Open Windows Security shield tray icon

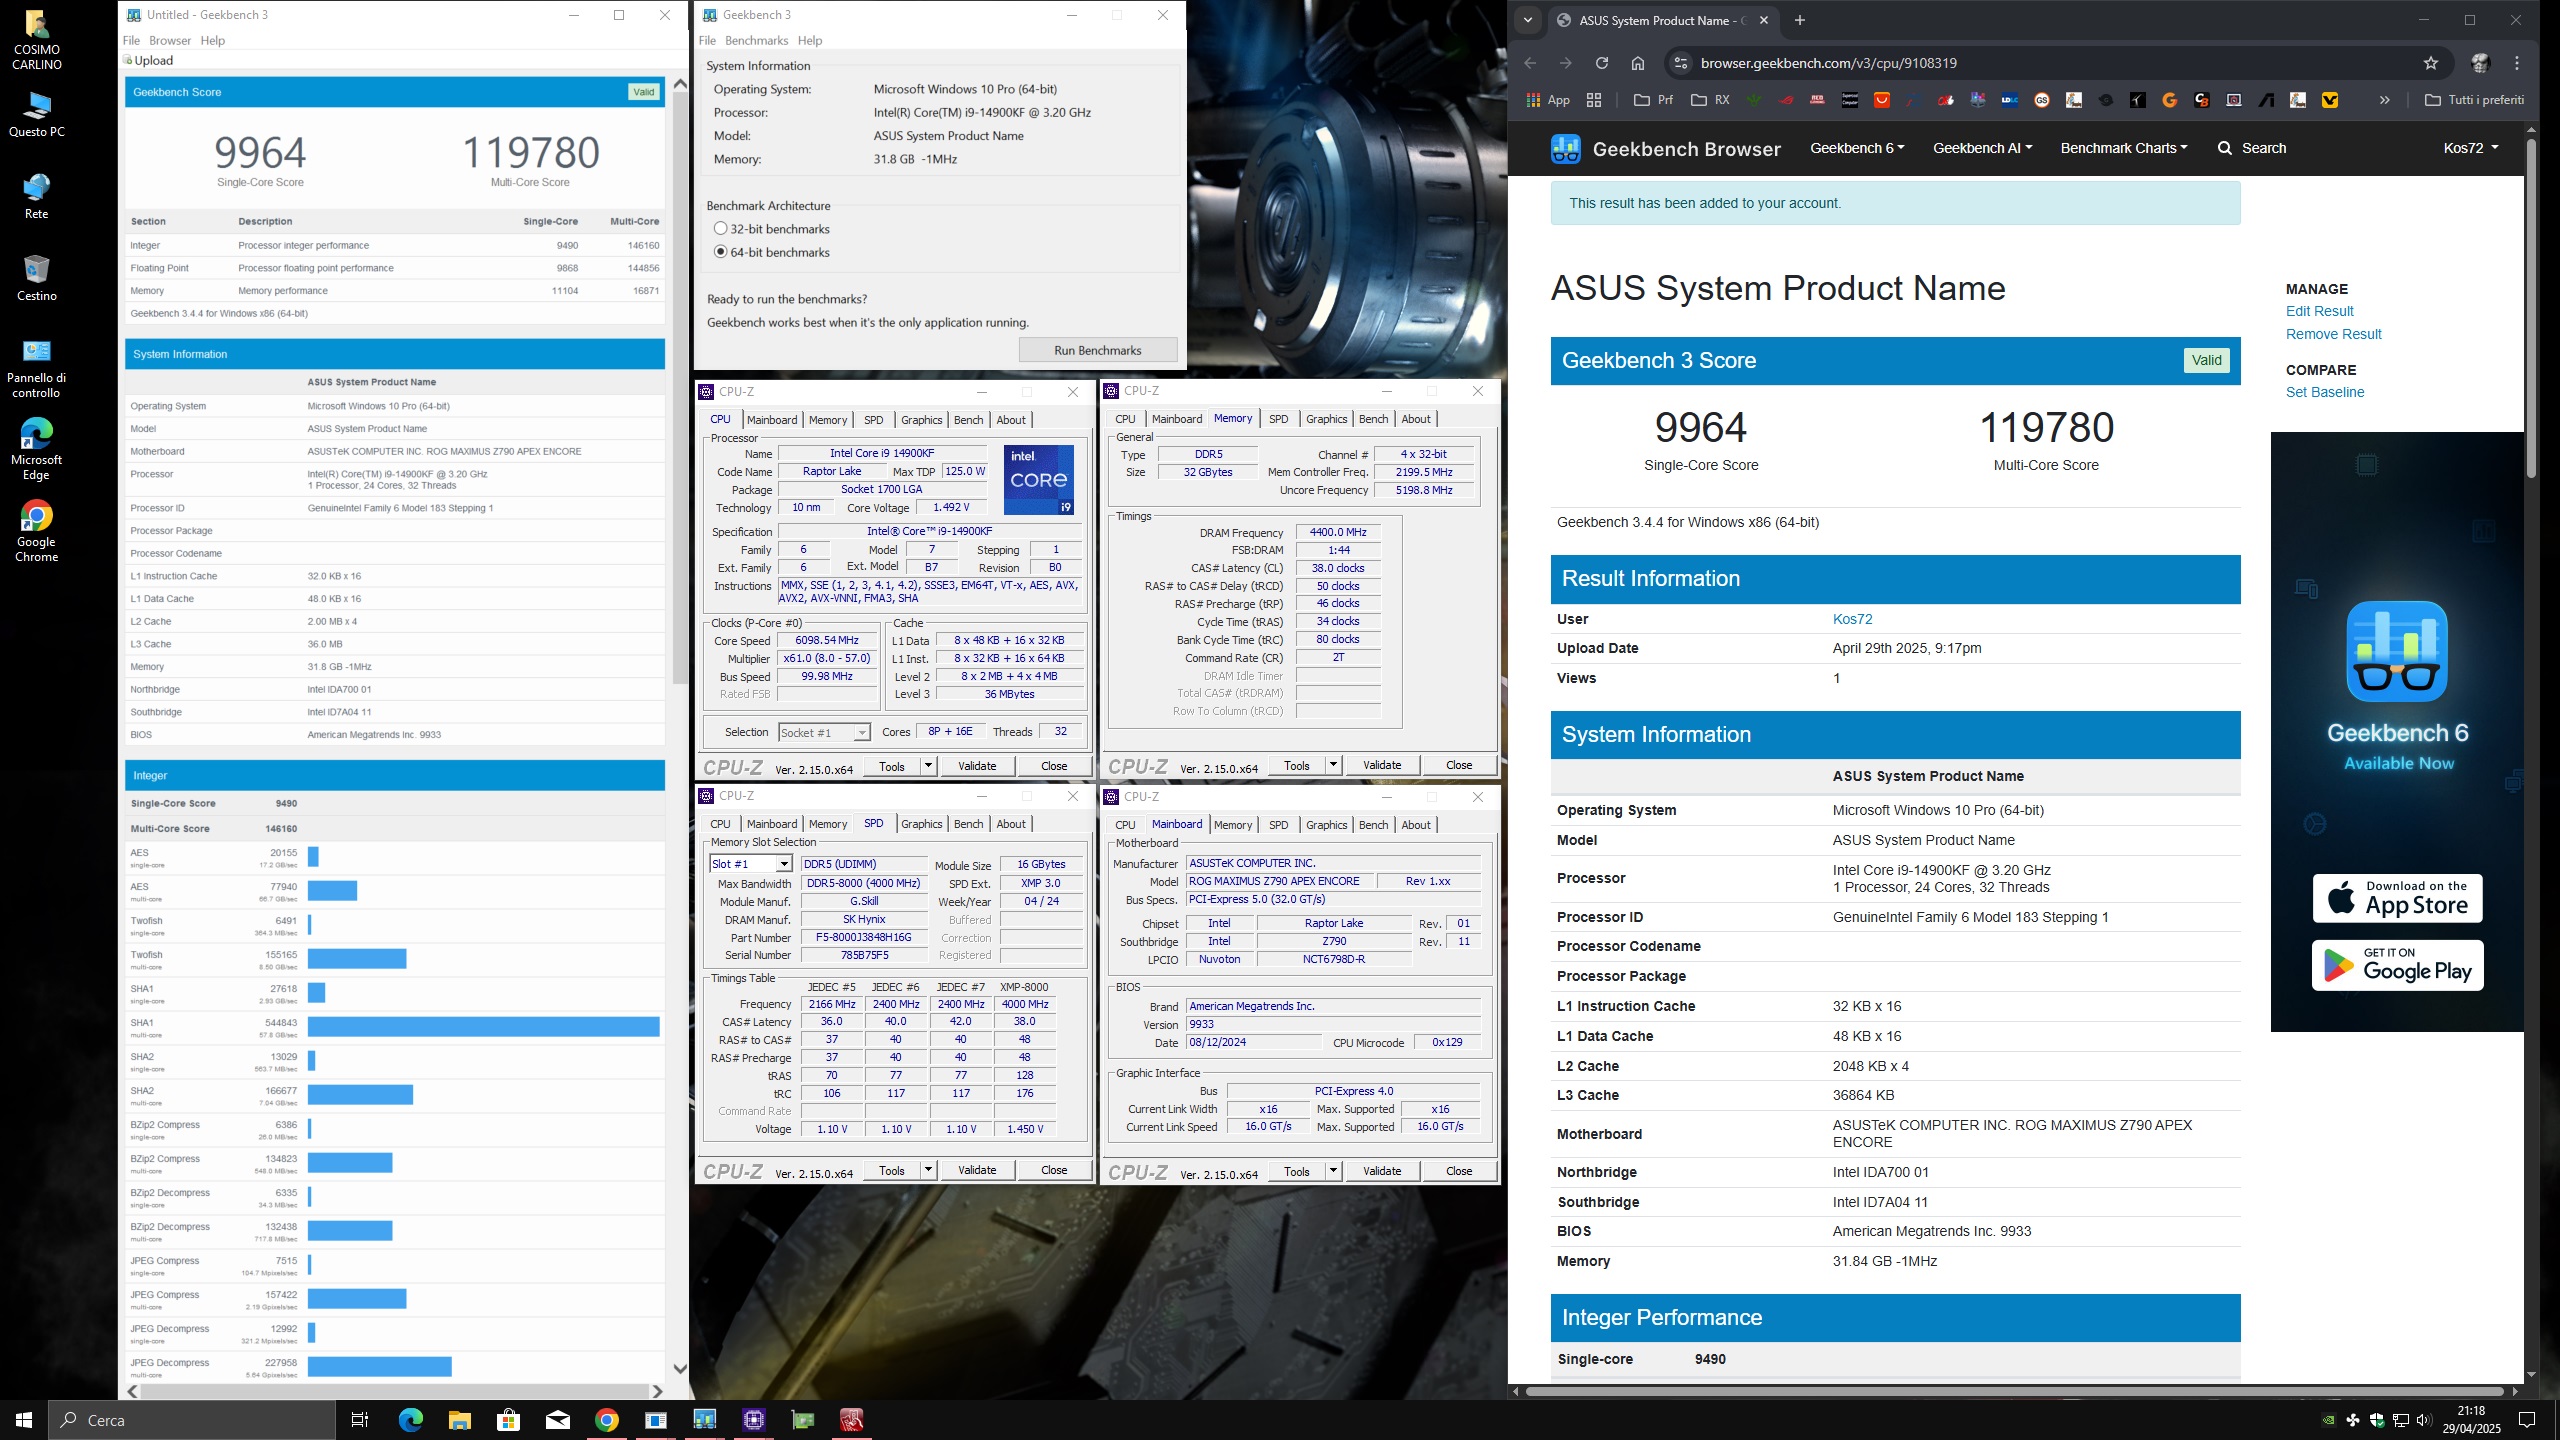(x=2376, y=1419)
